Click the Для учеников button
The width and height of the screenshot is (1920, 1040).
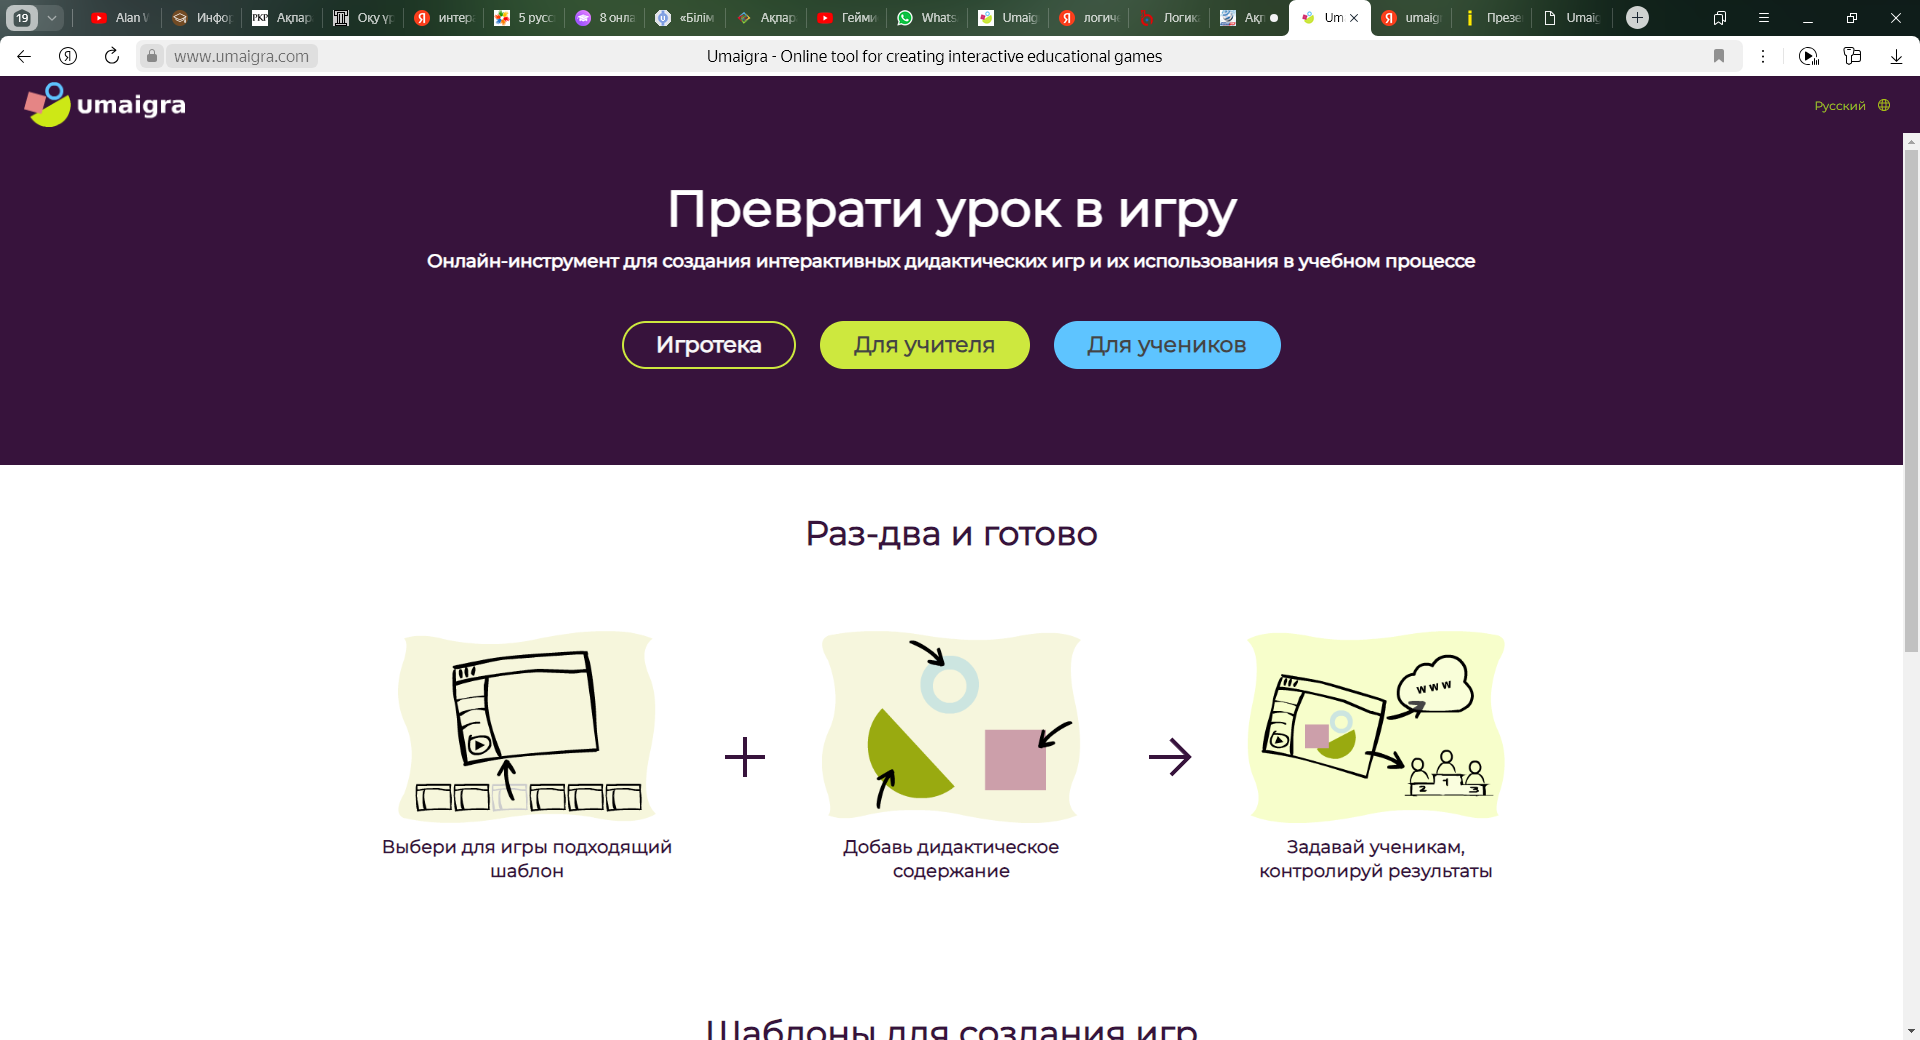[x=1167, y=345]
